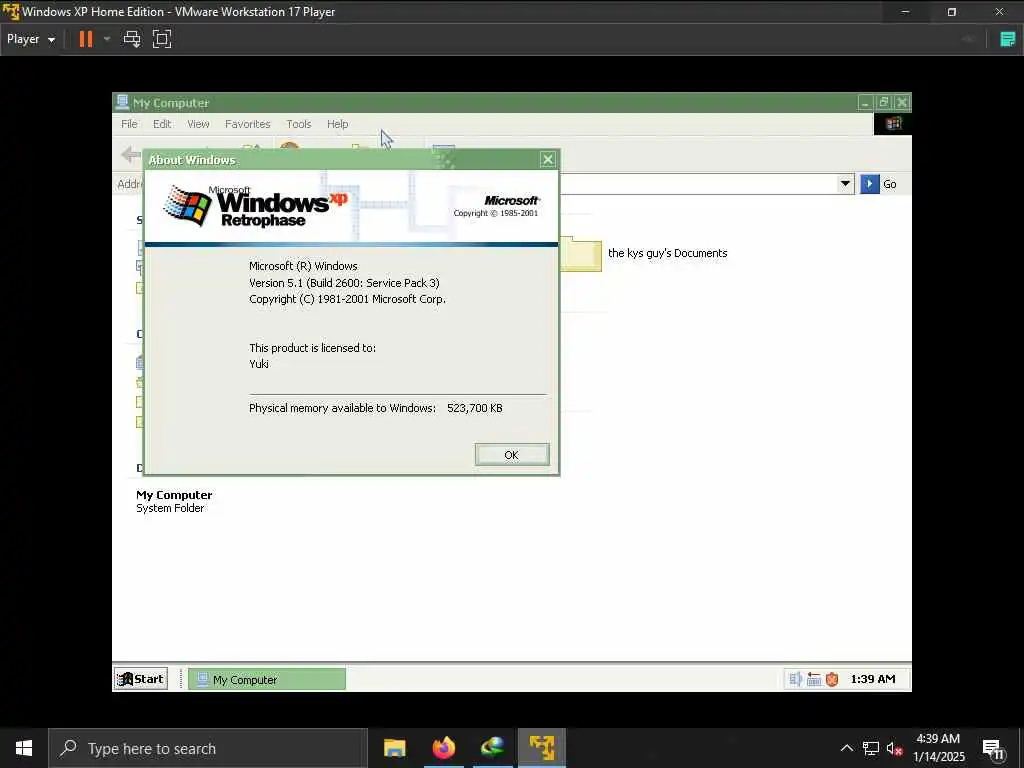Open the Help menu in My Computer
The image size is (1024, 768).
point(338,124)
